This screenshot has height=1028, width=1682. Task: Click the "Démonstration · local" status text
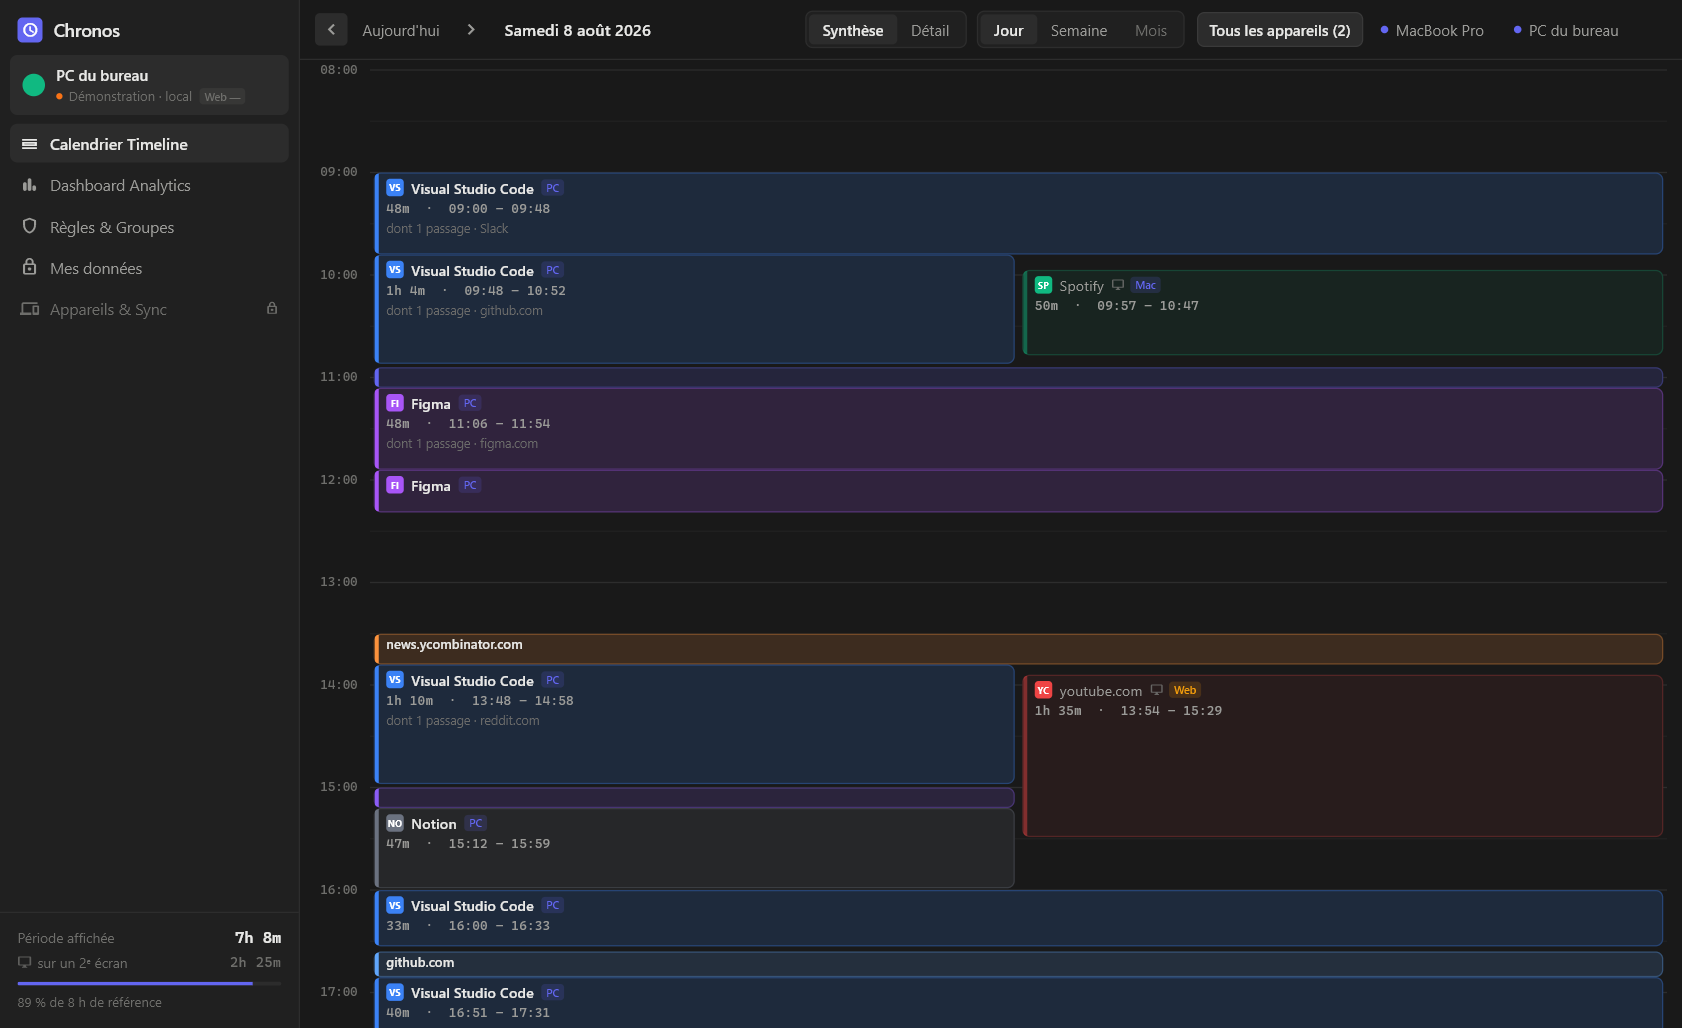point(130,97)
